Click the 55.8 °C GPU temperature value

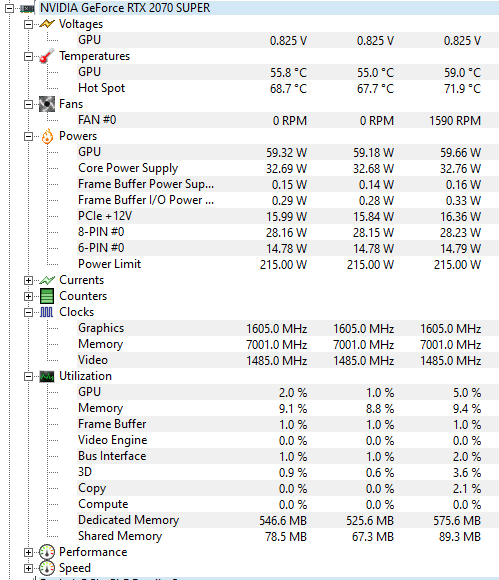(x=289, y=73)
